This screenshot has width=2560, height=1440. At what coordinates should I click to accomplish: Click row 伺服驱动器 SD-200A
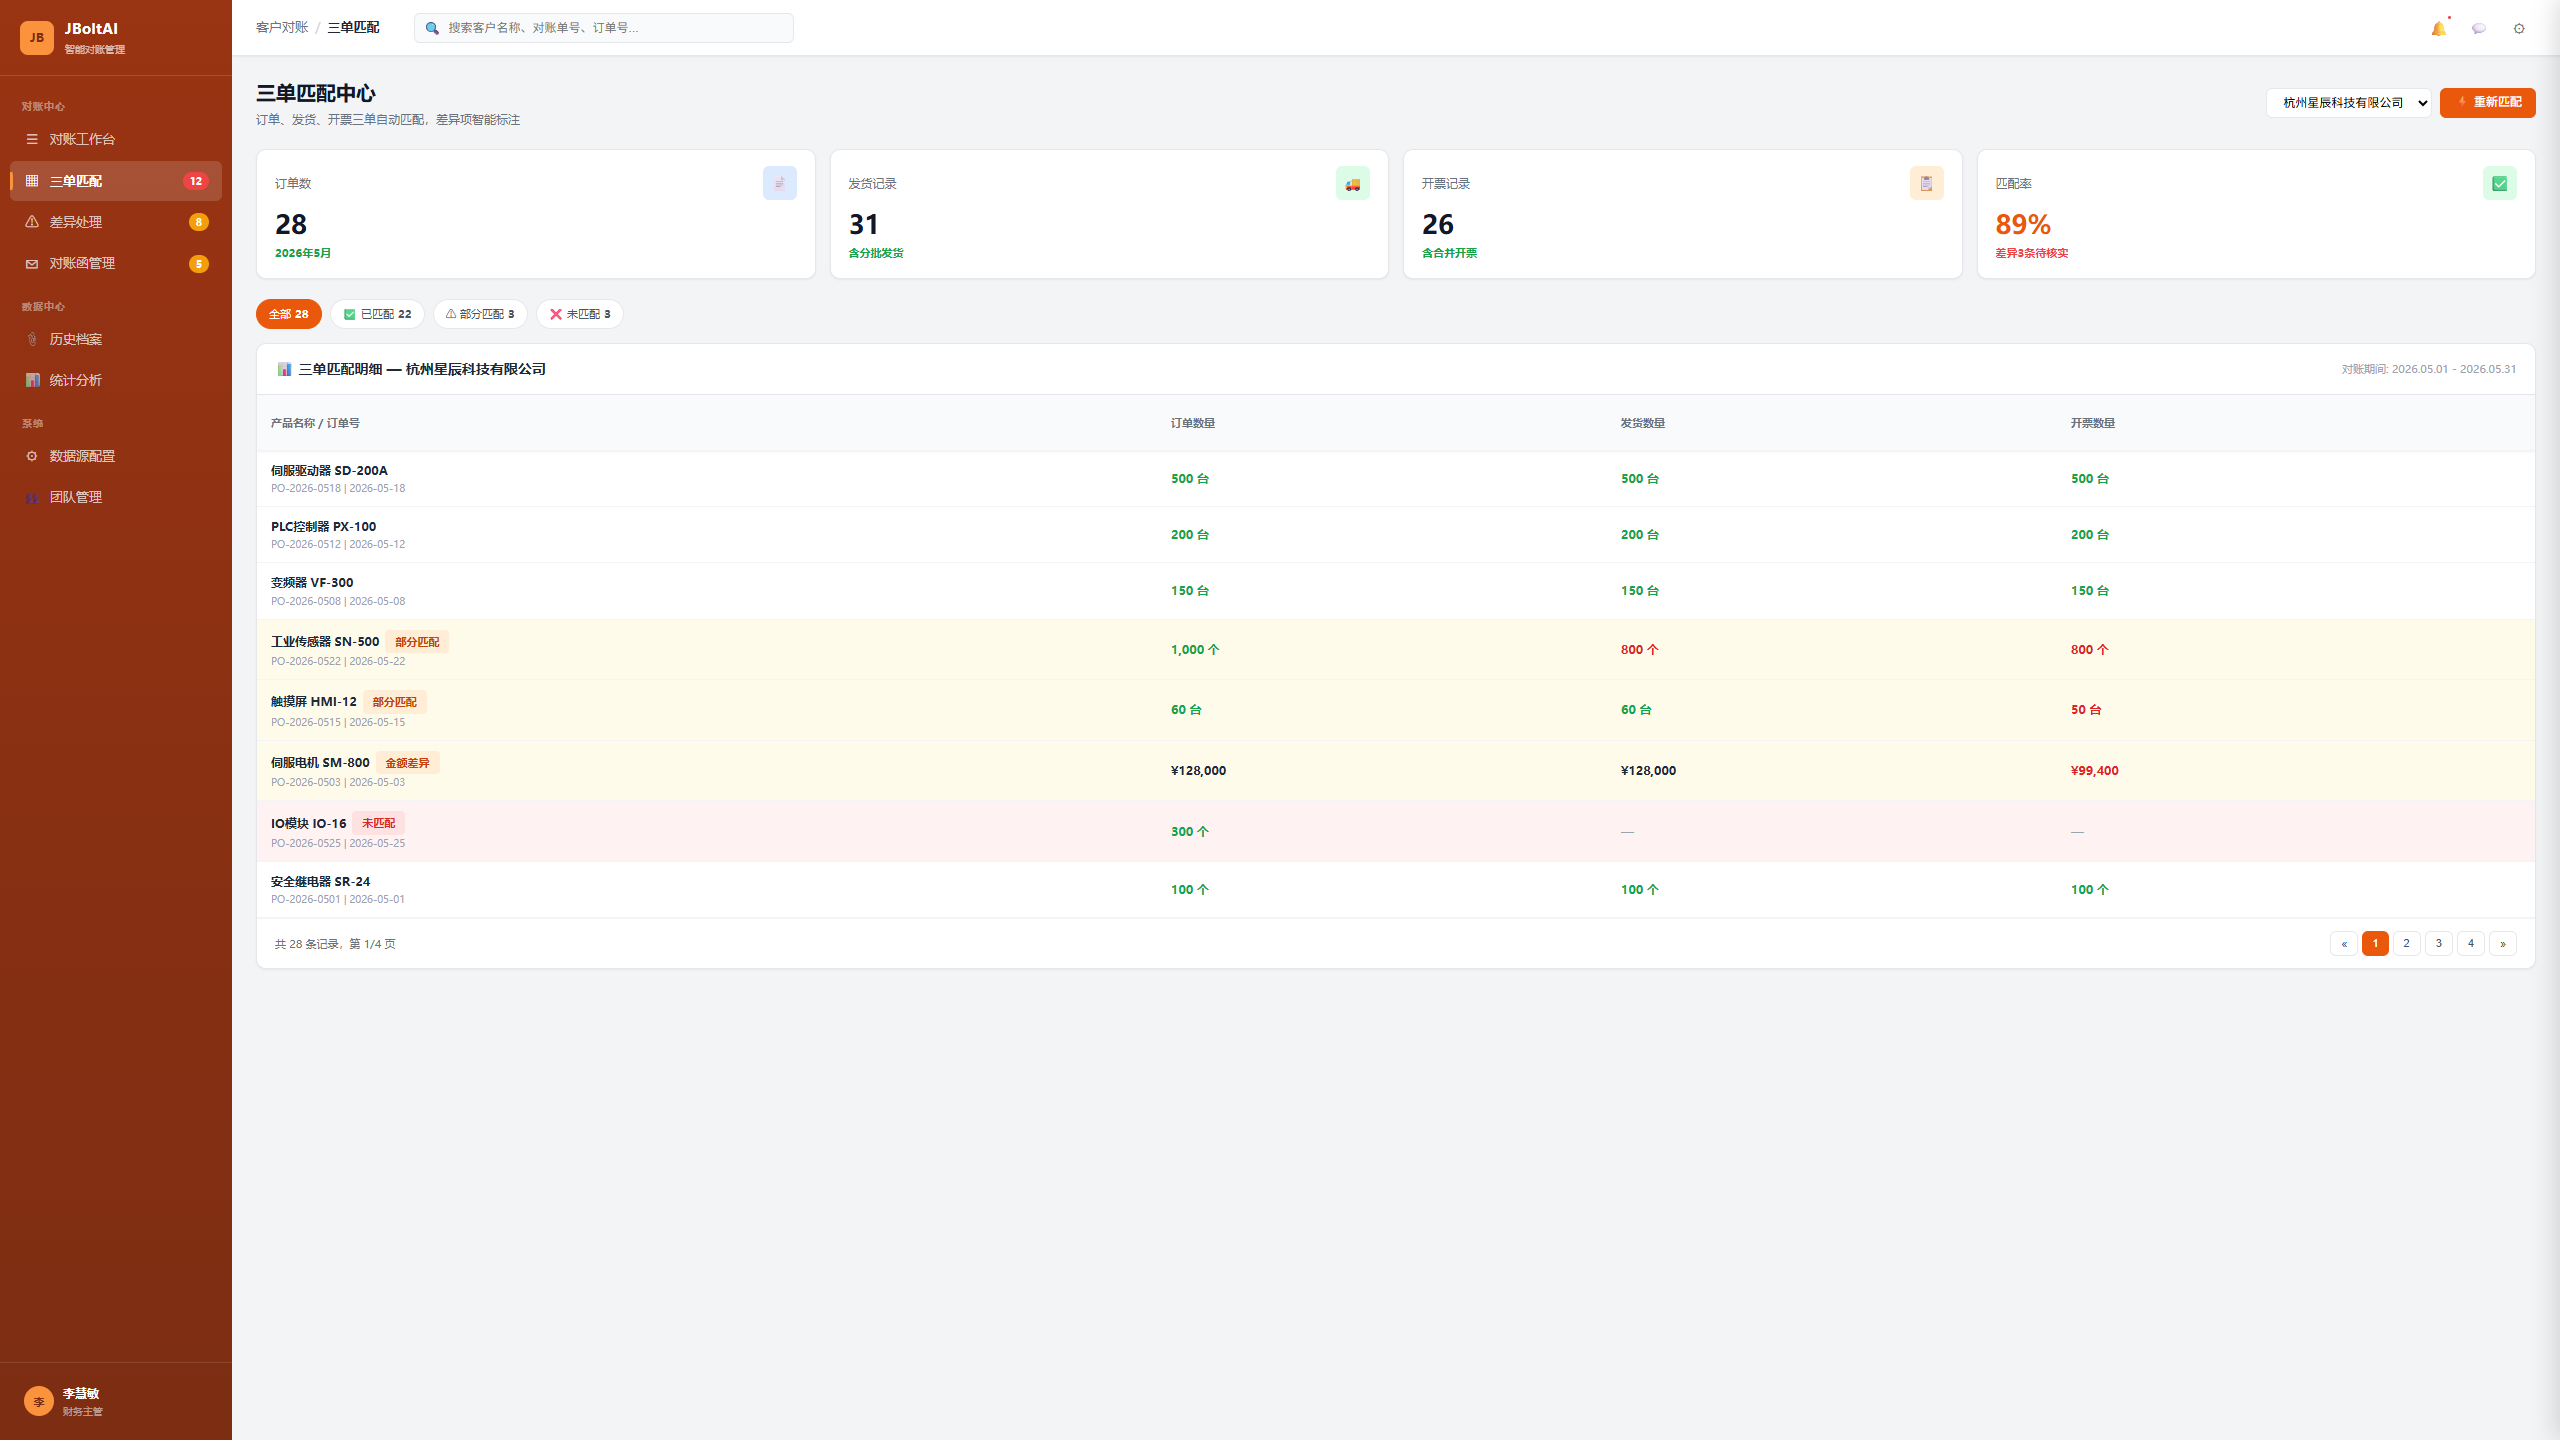(x=1395, y=479)
